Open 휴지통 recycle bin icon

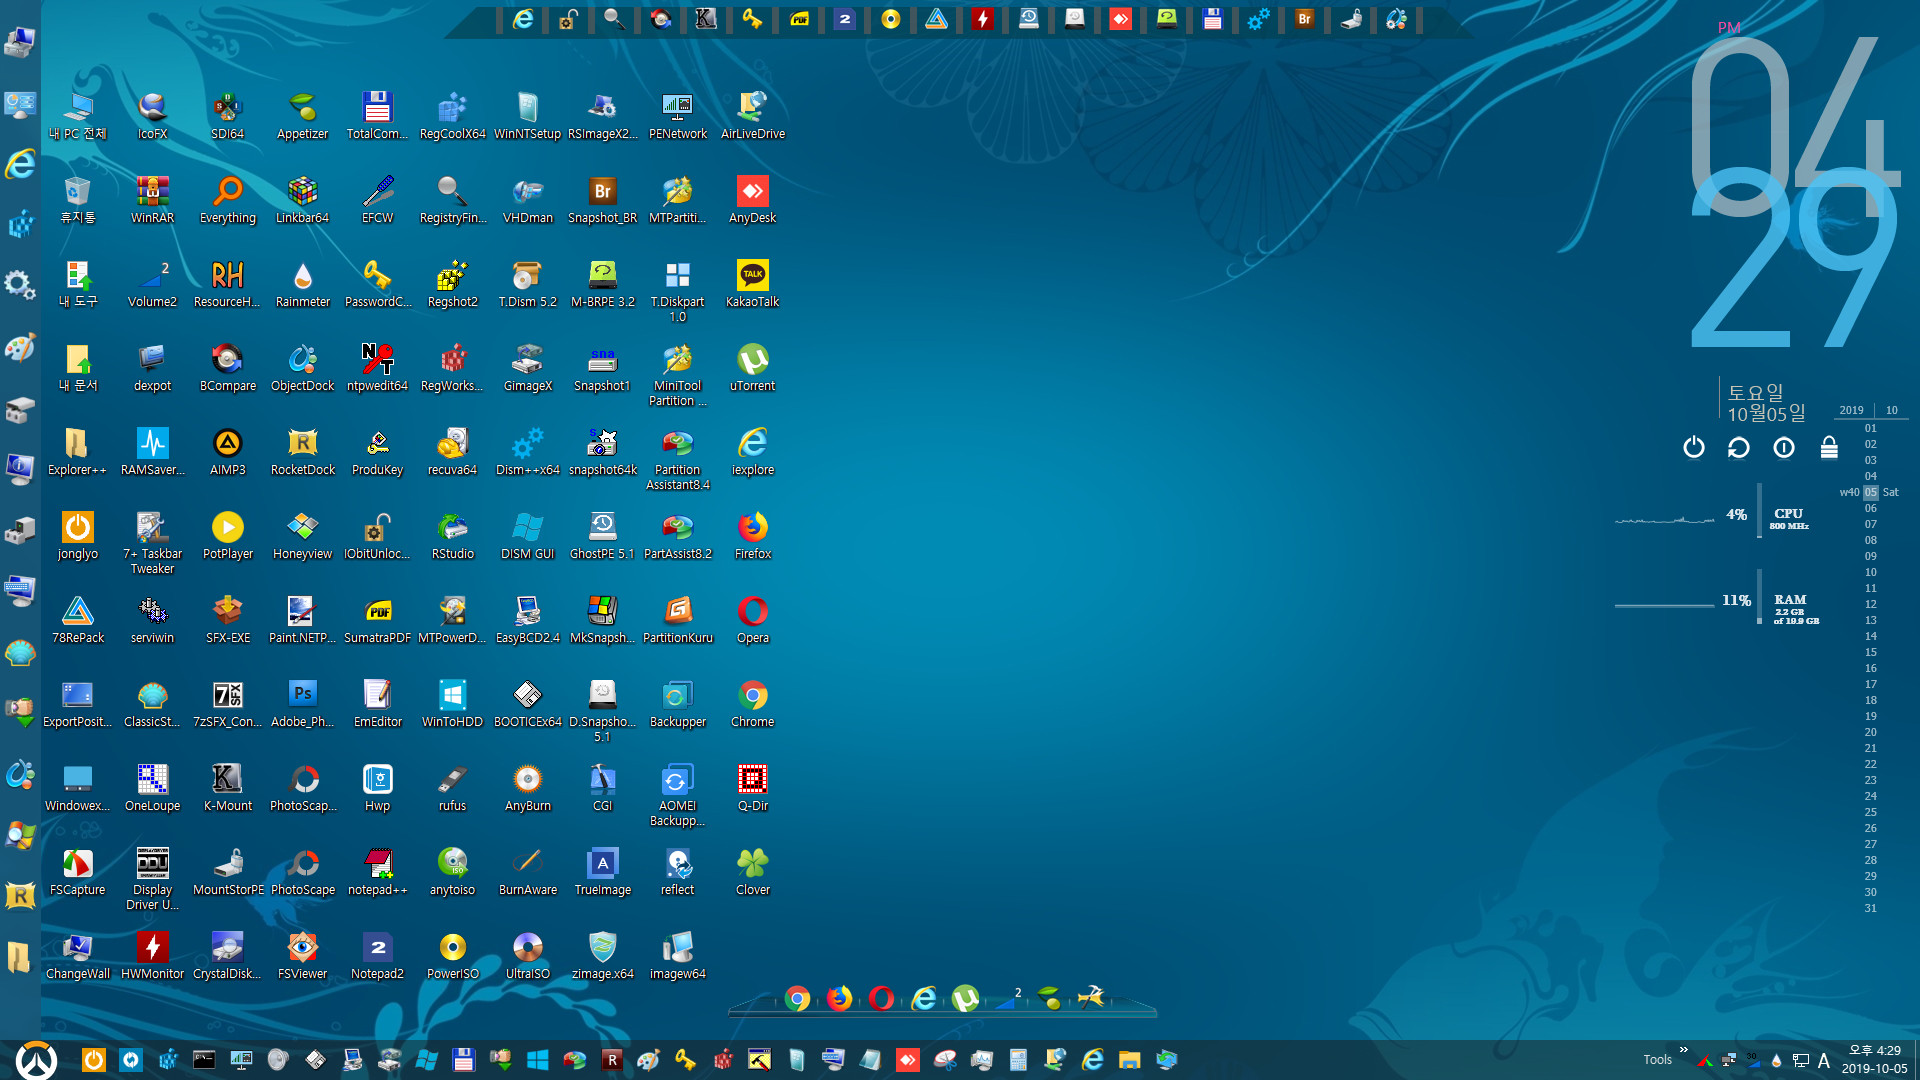(x=77, y=199)
